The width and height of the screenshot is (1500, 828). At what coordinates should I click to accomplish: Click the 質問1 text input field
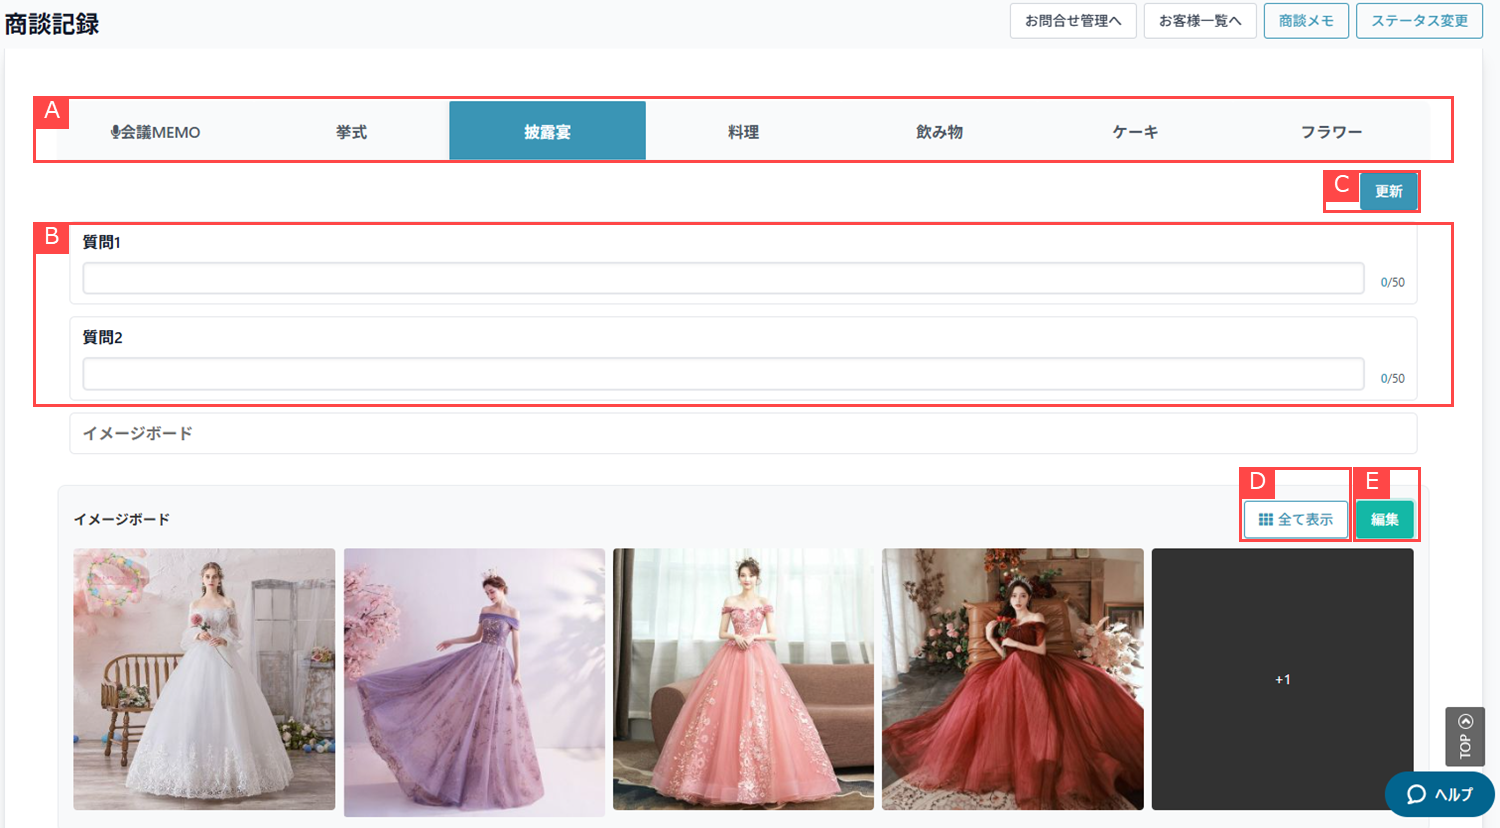(x=723, y=279)
